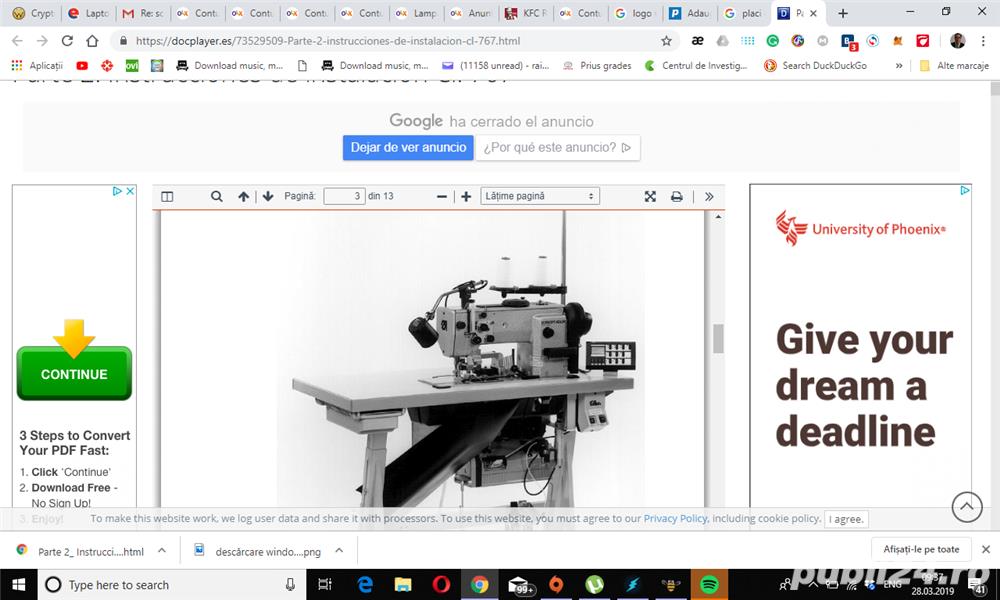Zoom in on the PDF document
Viewport: 1000px width, 600px height.
(x=466, y=197)
